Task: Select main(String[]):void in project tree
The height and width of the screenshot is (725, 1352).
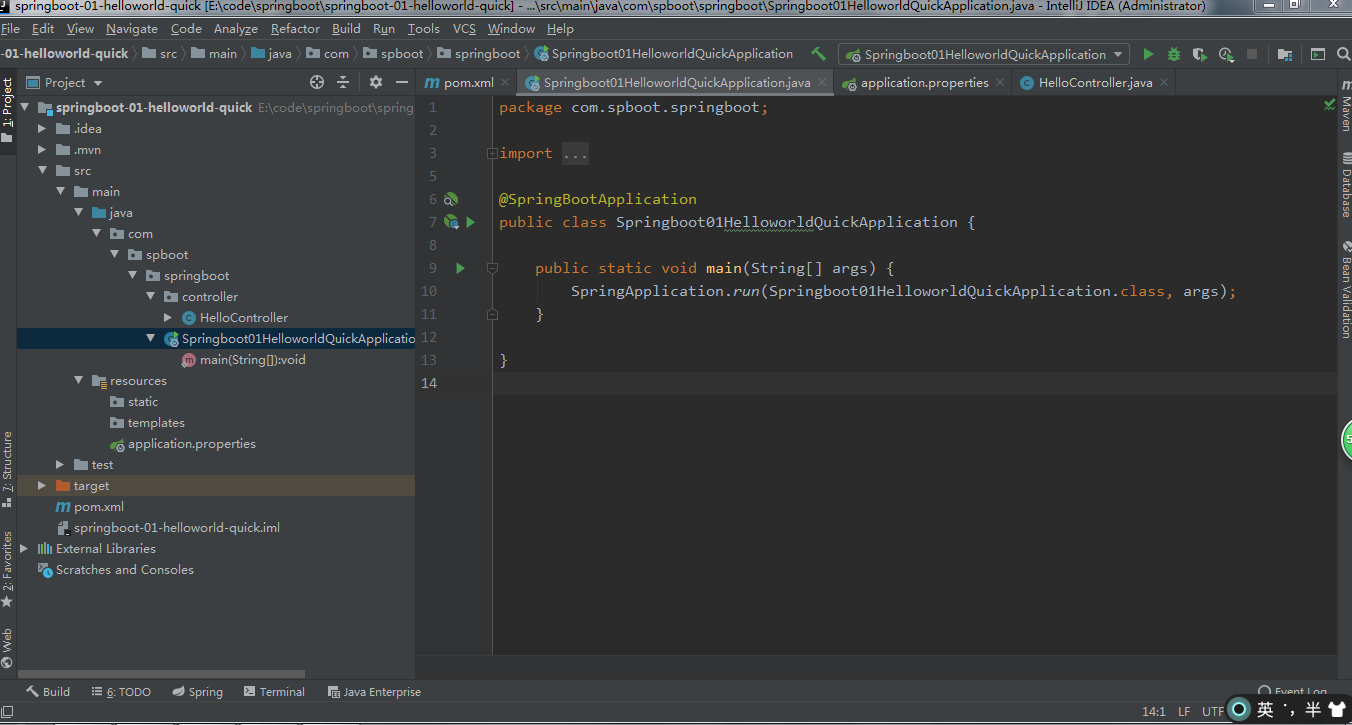Action: (252, 359)
